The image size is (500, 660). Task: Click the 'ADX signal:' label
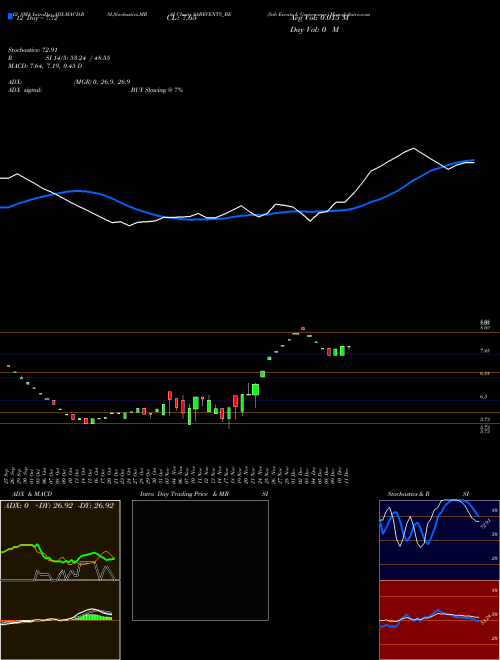(x=25, y=90)
